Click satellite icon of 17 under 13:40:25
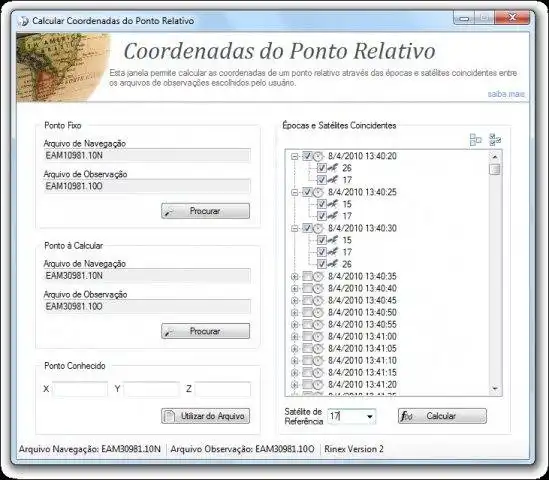This screenshot has height=480, width=549. click(x=333, y=216)
